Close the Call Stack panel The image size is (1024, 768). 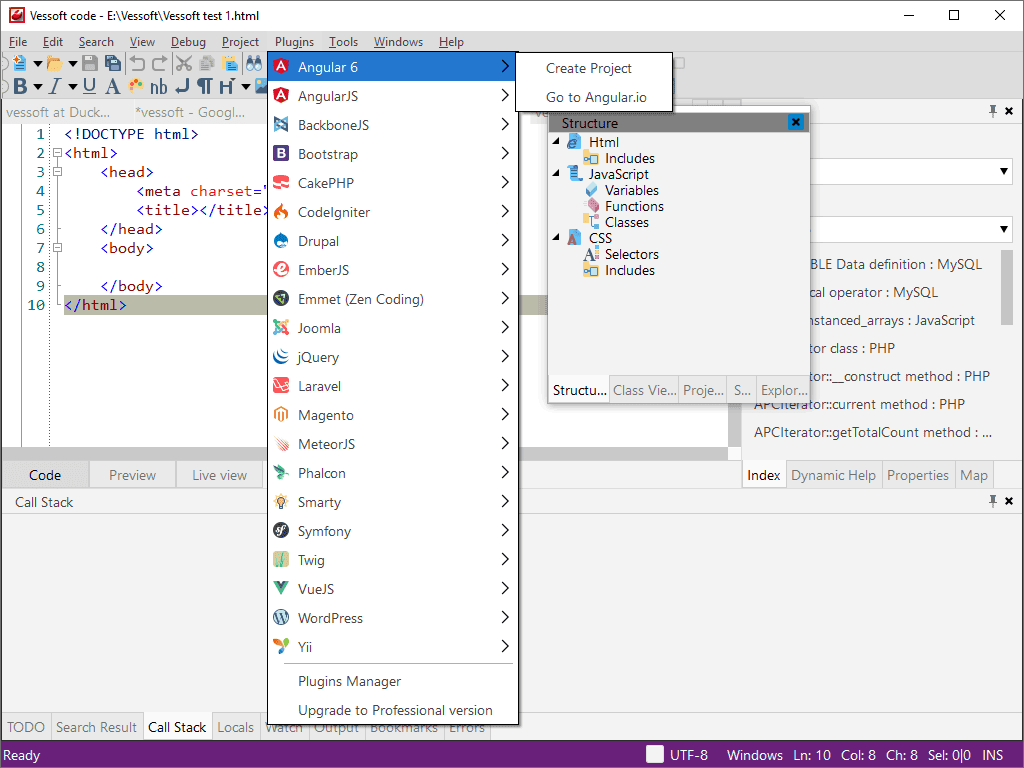(1009, 501)
